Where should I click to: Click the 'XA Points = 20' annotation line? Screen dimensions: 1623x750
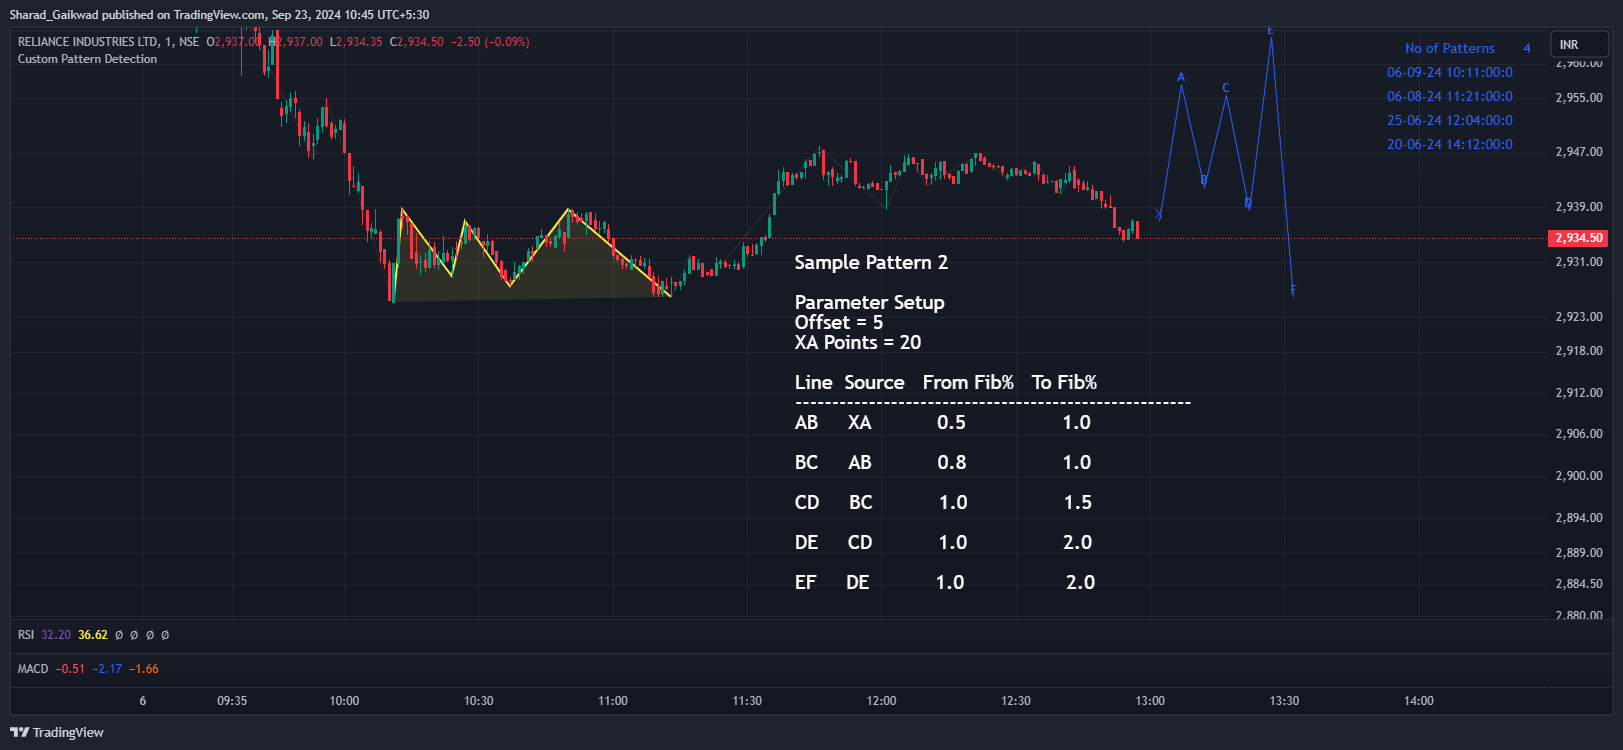click(x=858, y=342)
